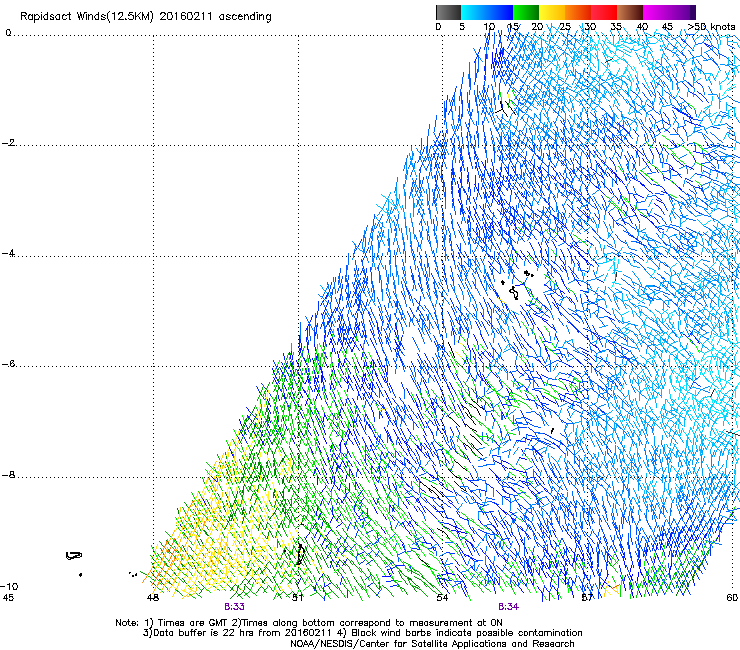The height and width of the screenshot is (650, 740).
Task: Click the '-2' latitude axis label
Action: (8, 143)
